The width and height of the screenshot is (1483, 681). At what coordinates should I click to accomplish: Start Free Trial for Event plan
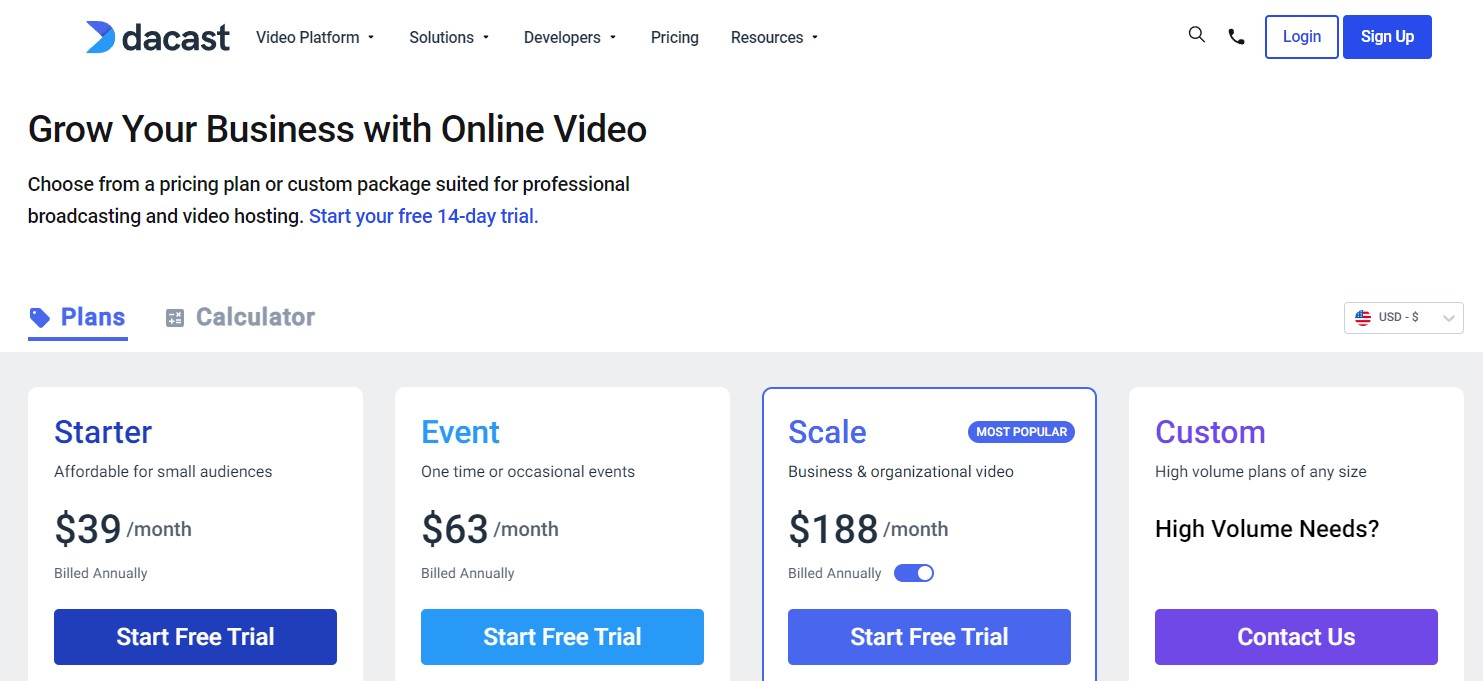click(x=562, y=637)
